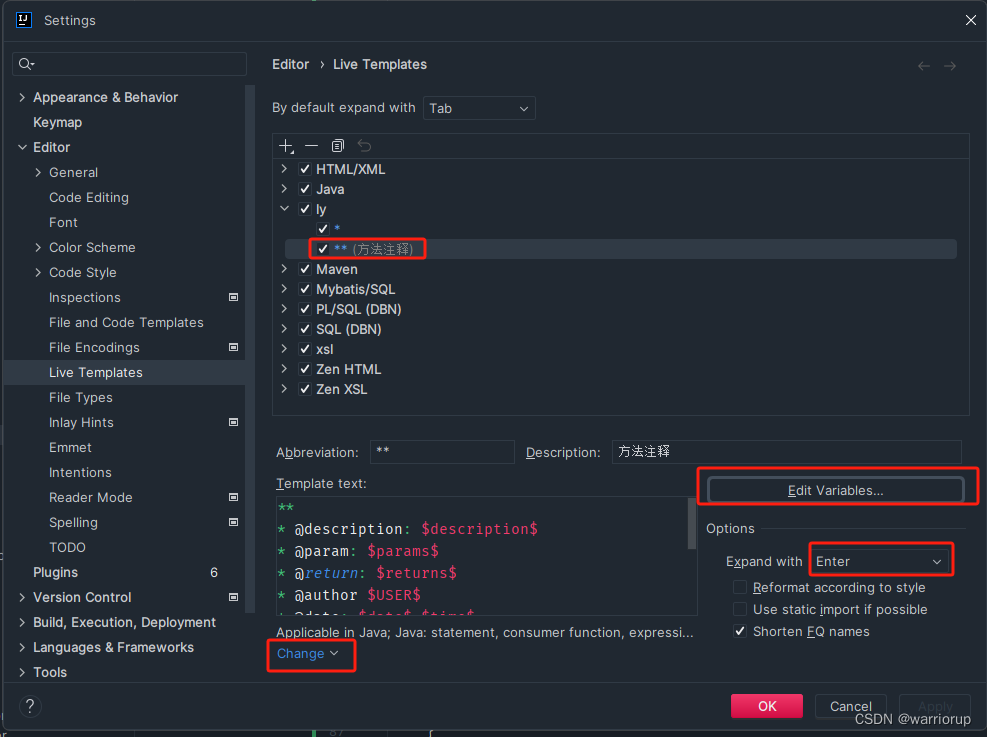The width and height of the screenshot is (987, 737).
Task: Toggle the Zen XSL template group checkbox
Action: point(305,389)
